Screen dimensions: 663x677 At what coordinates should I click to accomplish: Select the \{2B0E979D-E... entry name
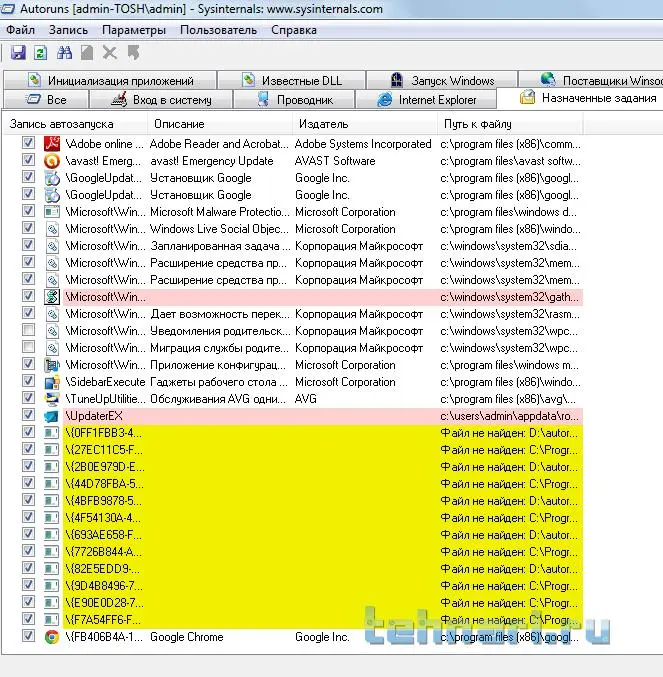tap(104, 467)
